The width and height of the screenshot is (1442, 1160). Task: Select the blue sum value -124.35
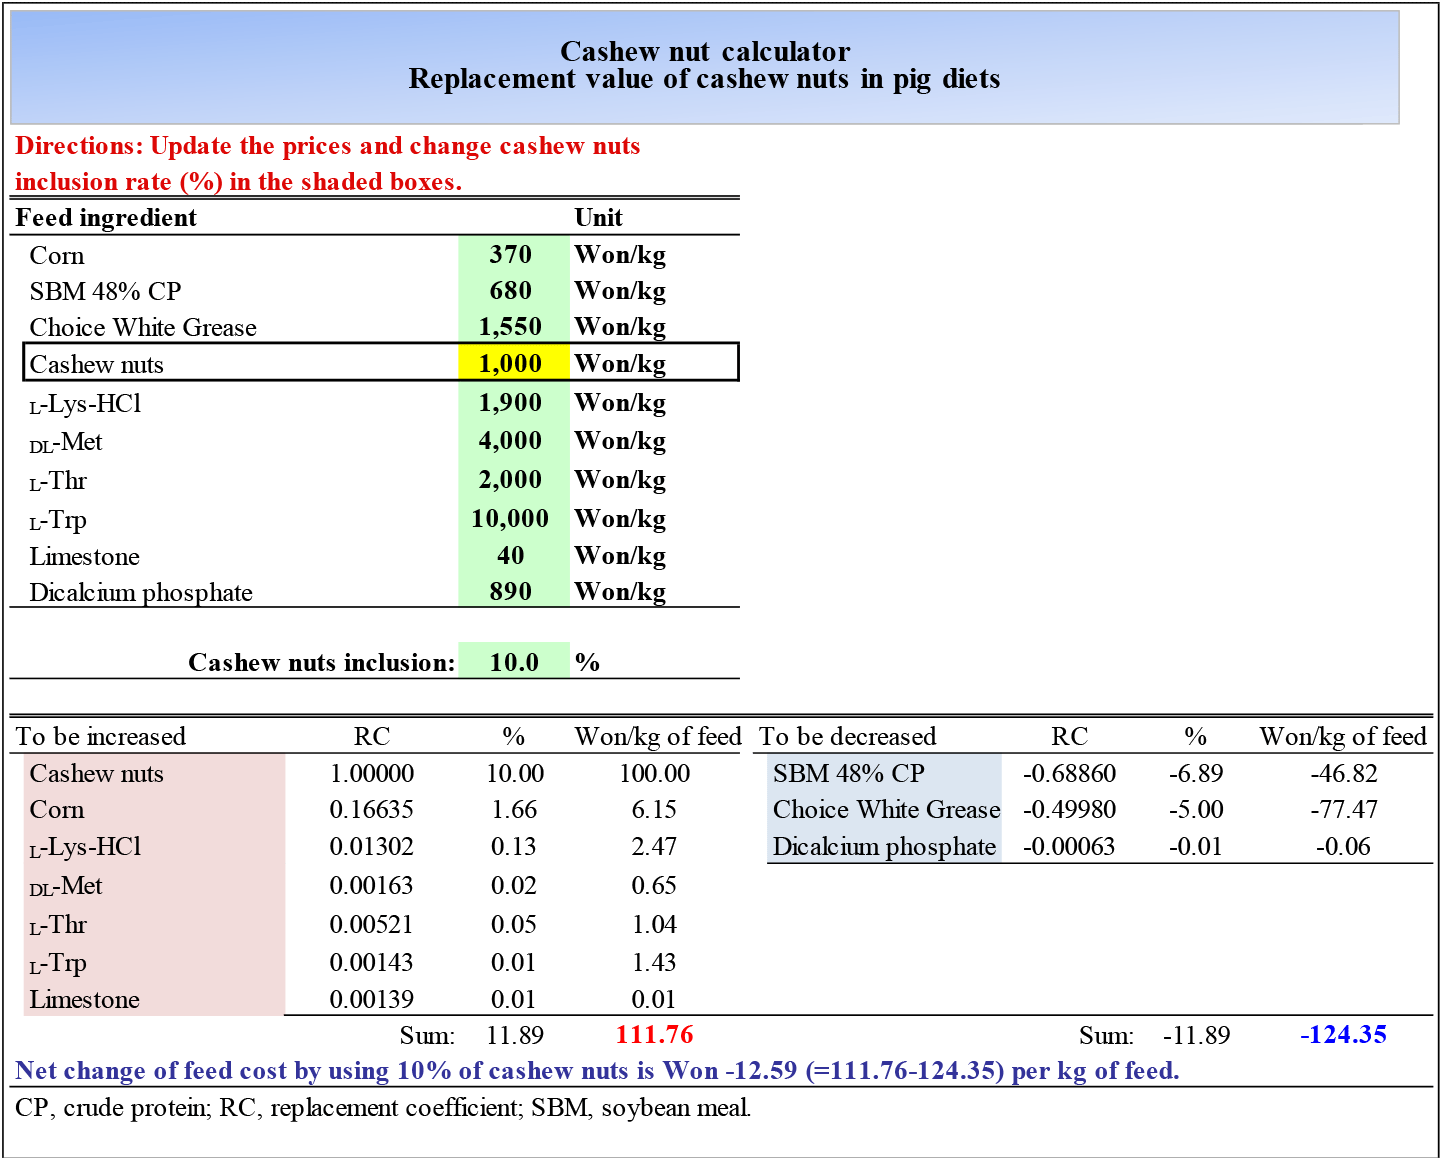tap(1343, 1035)
